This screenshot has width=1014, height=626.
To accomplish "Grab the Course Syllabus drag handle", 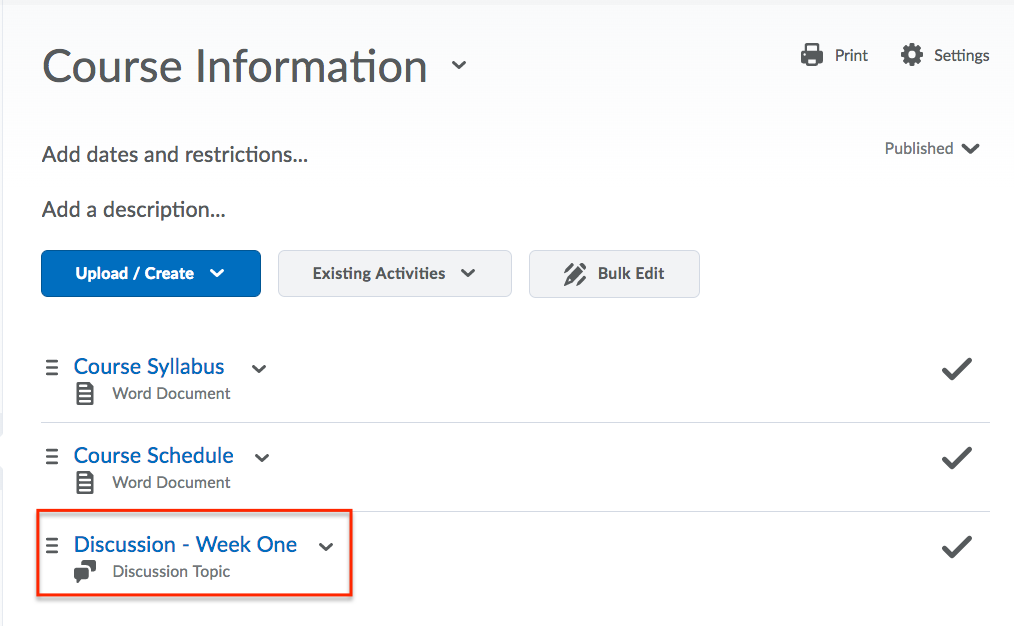I will coord(52,367).
